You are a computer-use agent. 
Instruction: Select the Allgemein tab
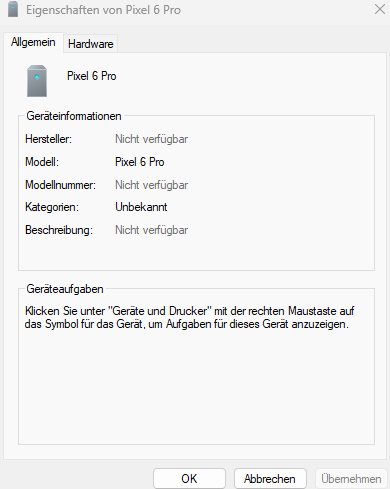click(x=33, y=42)
